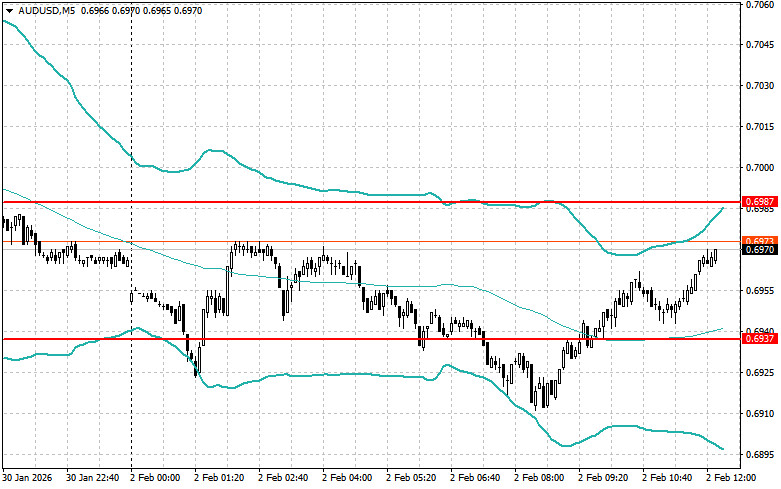Click the 2 Feb 02:40 time label
Viewport: 781px width, 489px height.
(x=283, y=478)
